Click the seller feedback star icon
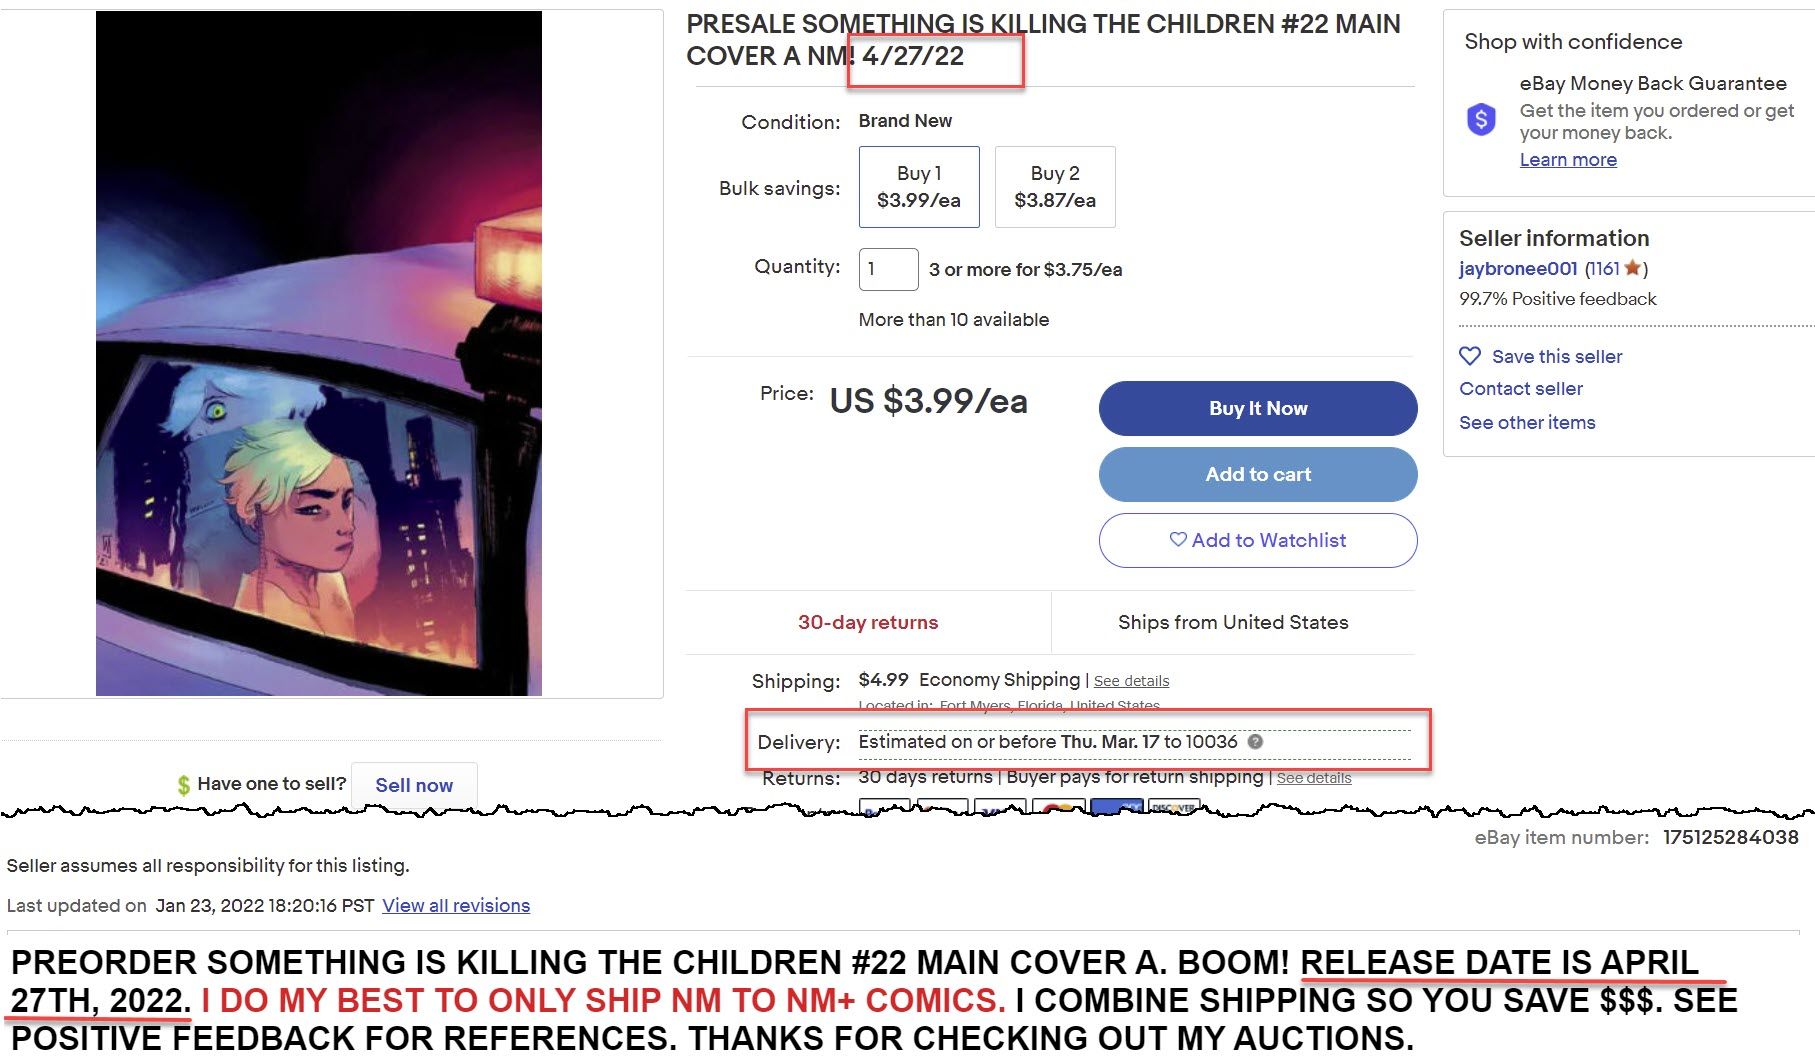 pyautogui.click(x=1632, y=268)
